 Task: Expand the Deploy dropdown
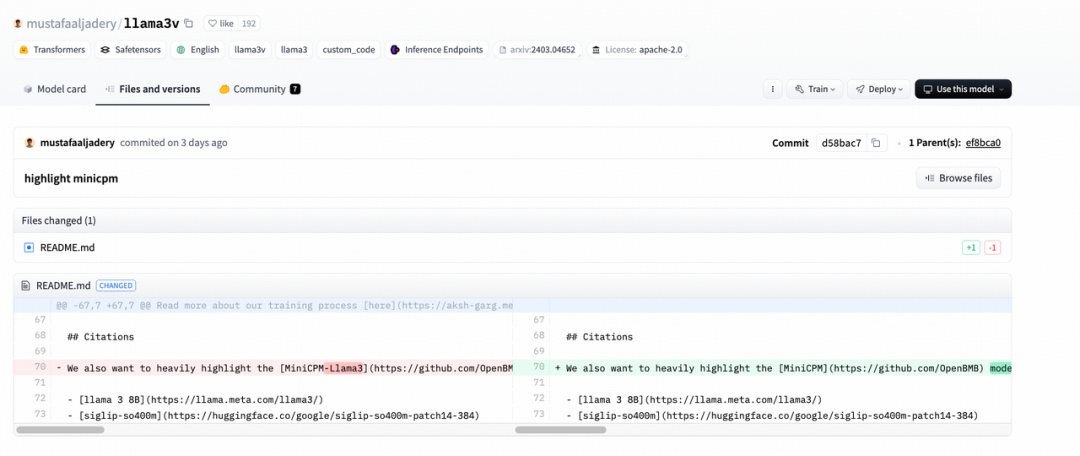[x=879, y=89]
